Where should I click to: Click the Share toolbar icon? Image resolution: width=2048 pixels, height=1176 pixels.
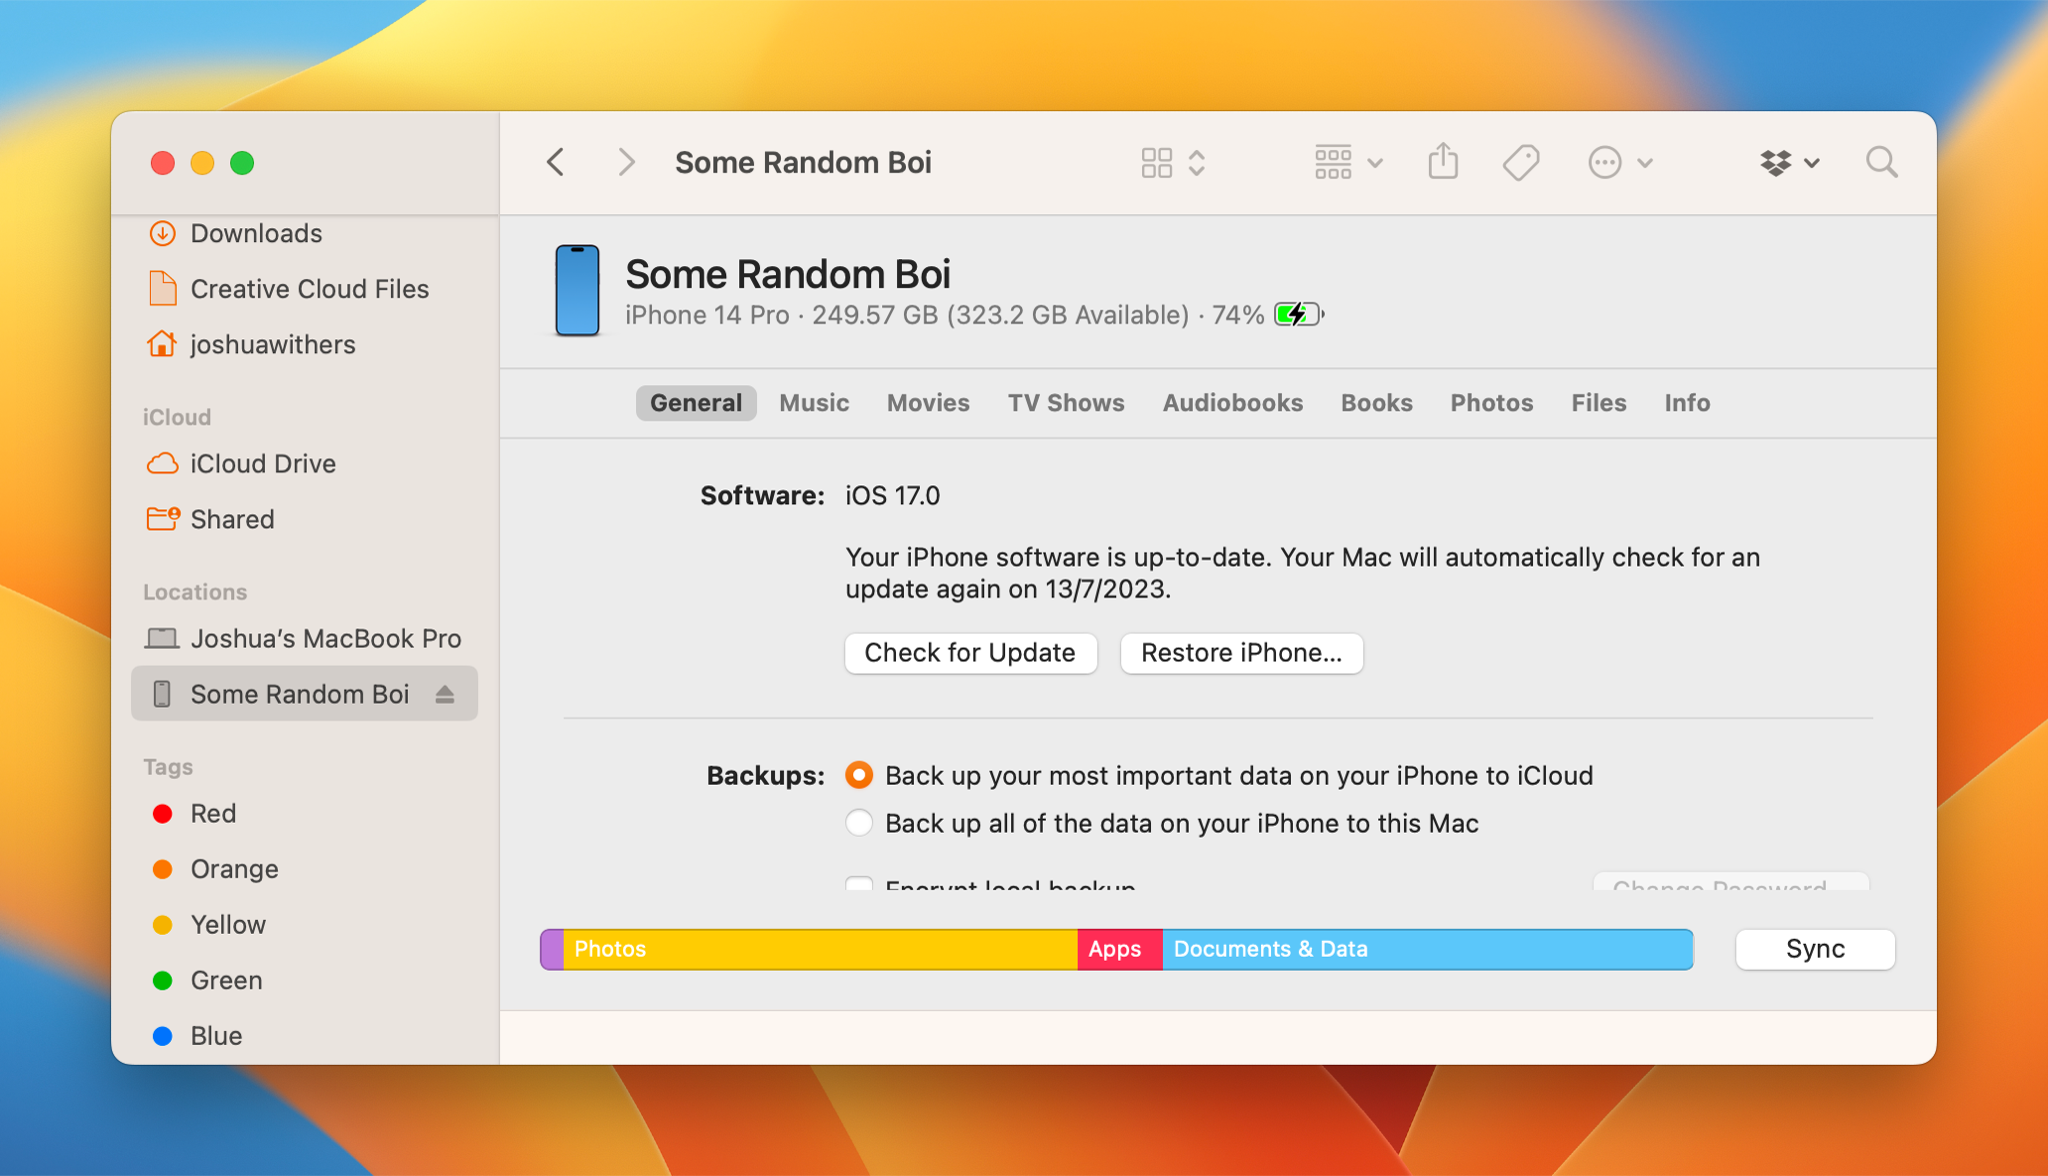1443,162
